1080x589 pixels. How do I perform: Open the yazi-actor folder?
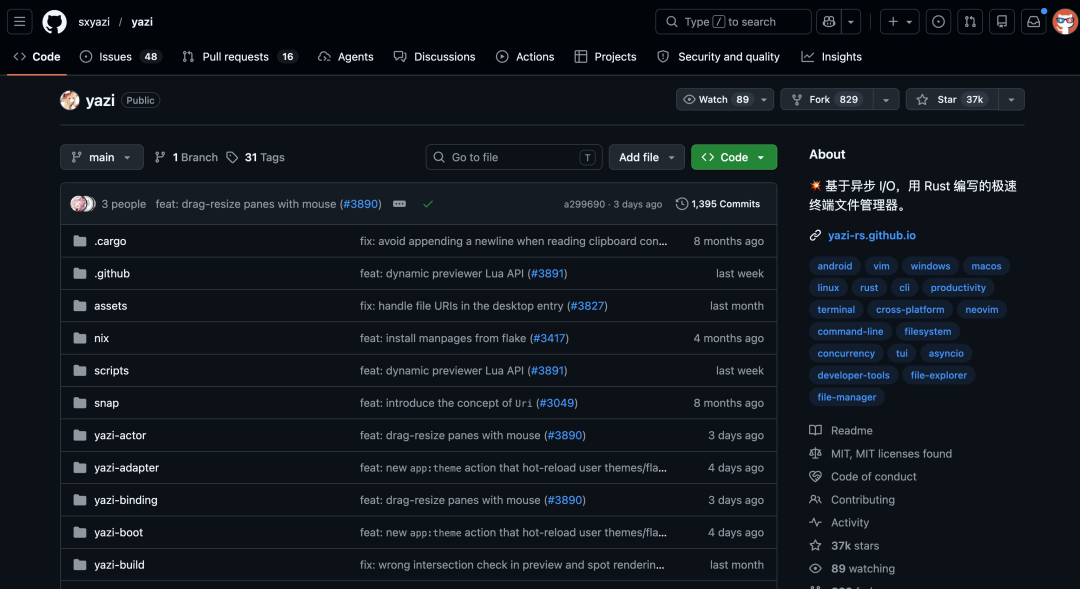click(120, 435)
